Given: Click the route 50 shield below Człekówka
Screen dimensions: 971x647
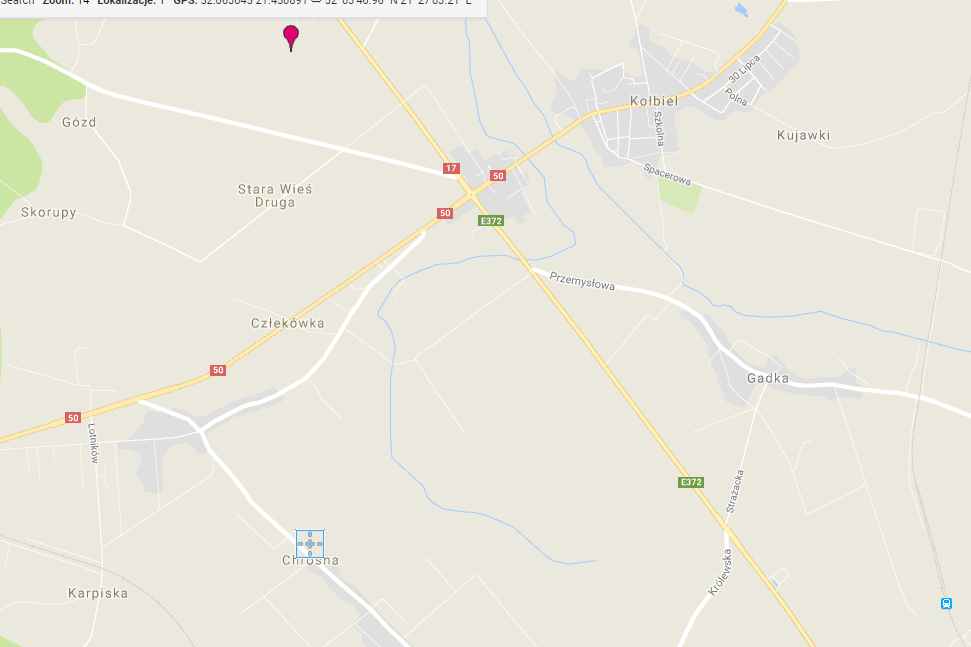Looking at the screenshot, I should tap(217, 370).
